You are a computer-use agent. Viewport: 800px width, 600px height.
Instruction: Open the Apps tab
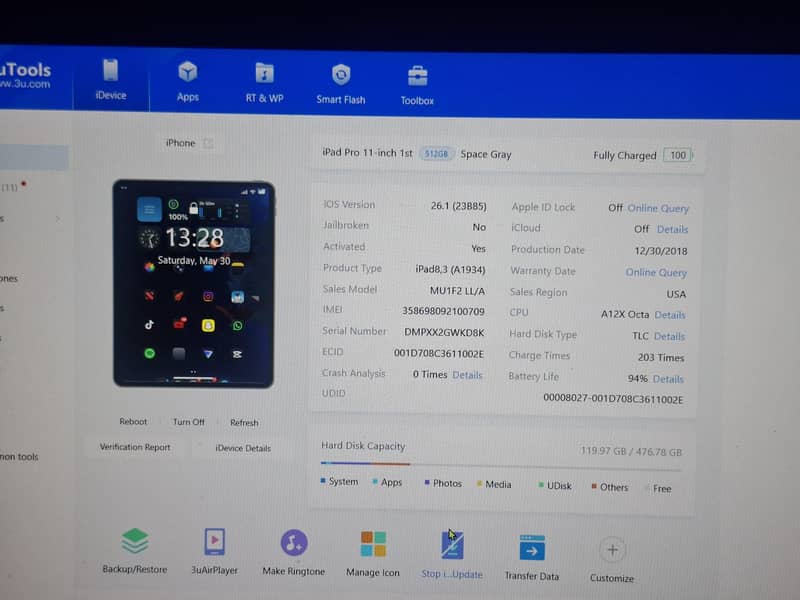click(188, 81)
